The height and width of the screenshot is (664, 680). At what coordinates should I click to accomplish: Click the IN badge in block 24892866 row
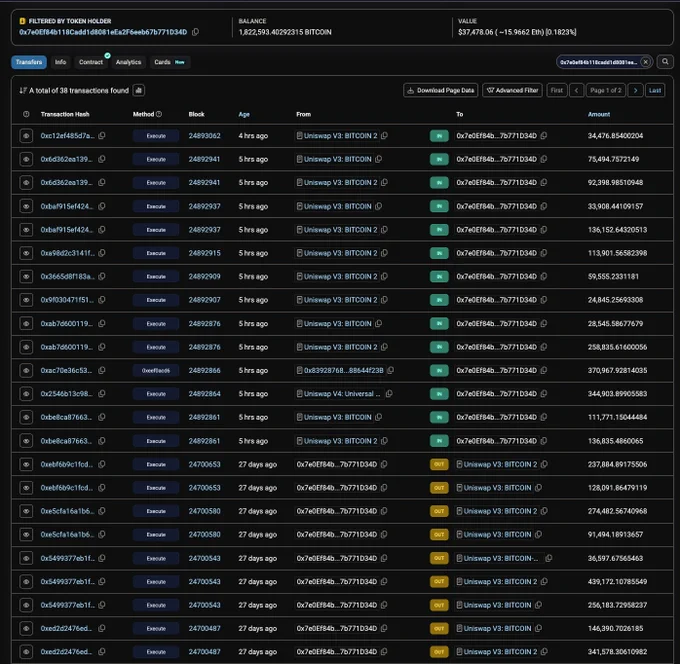pos(439,370)
